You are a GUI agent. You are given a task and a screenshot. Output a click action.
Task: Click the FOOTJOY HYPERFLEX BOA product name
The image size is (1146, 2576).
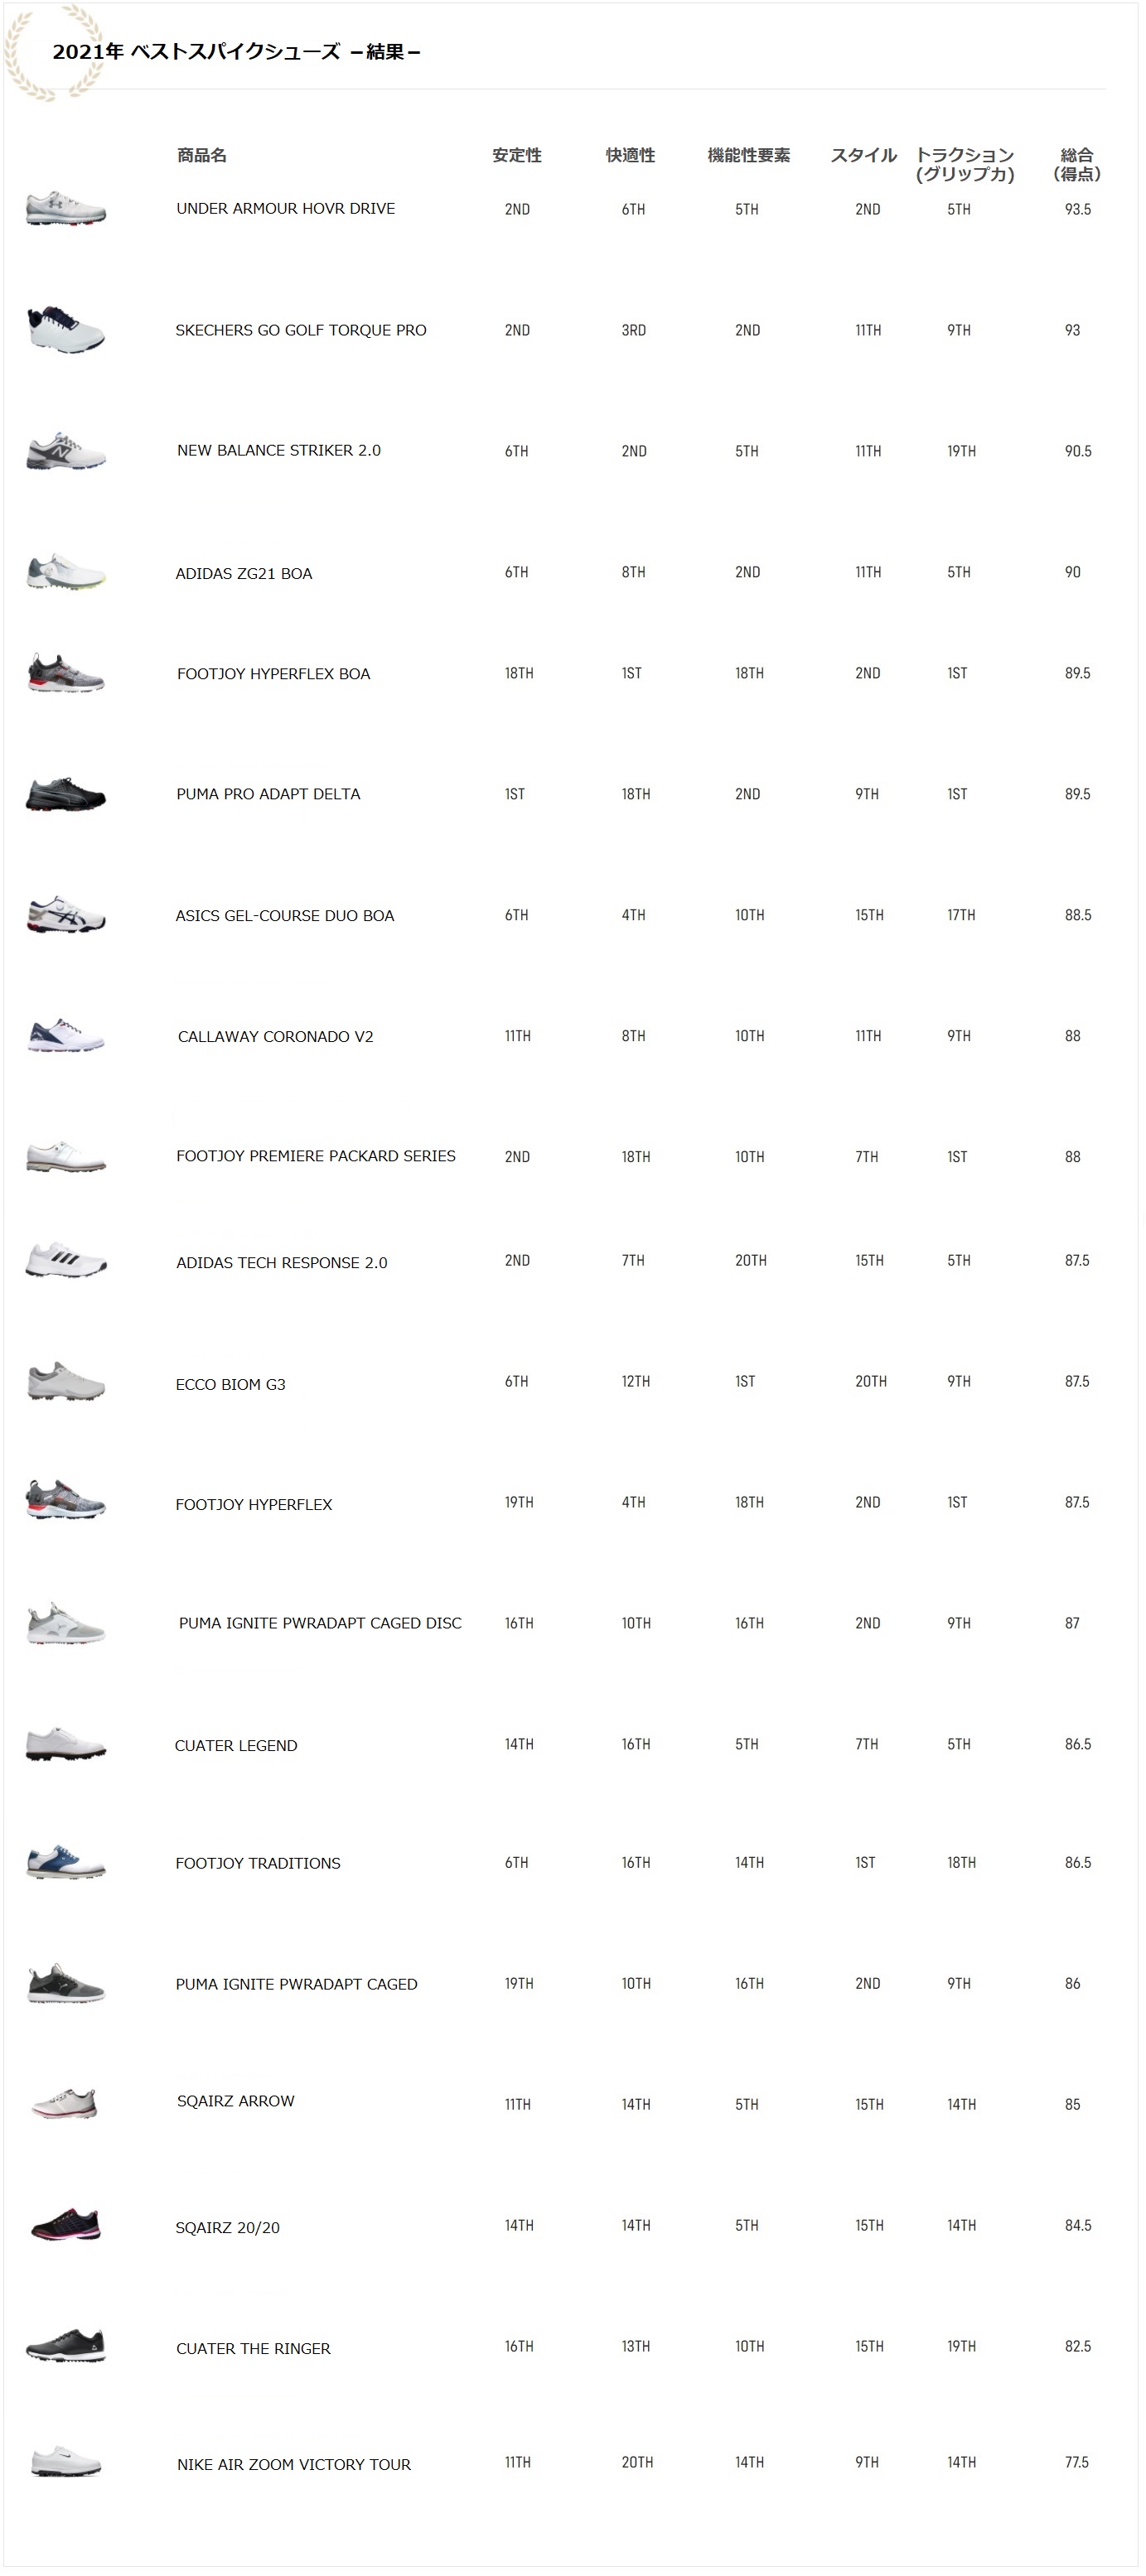click(273, 674)
